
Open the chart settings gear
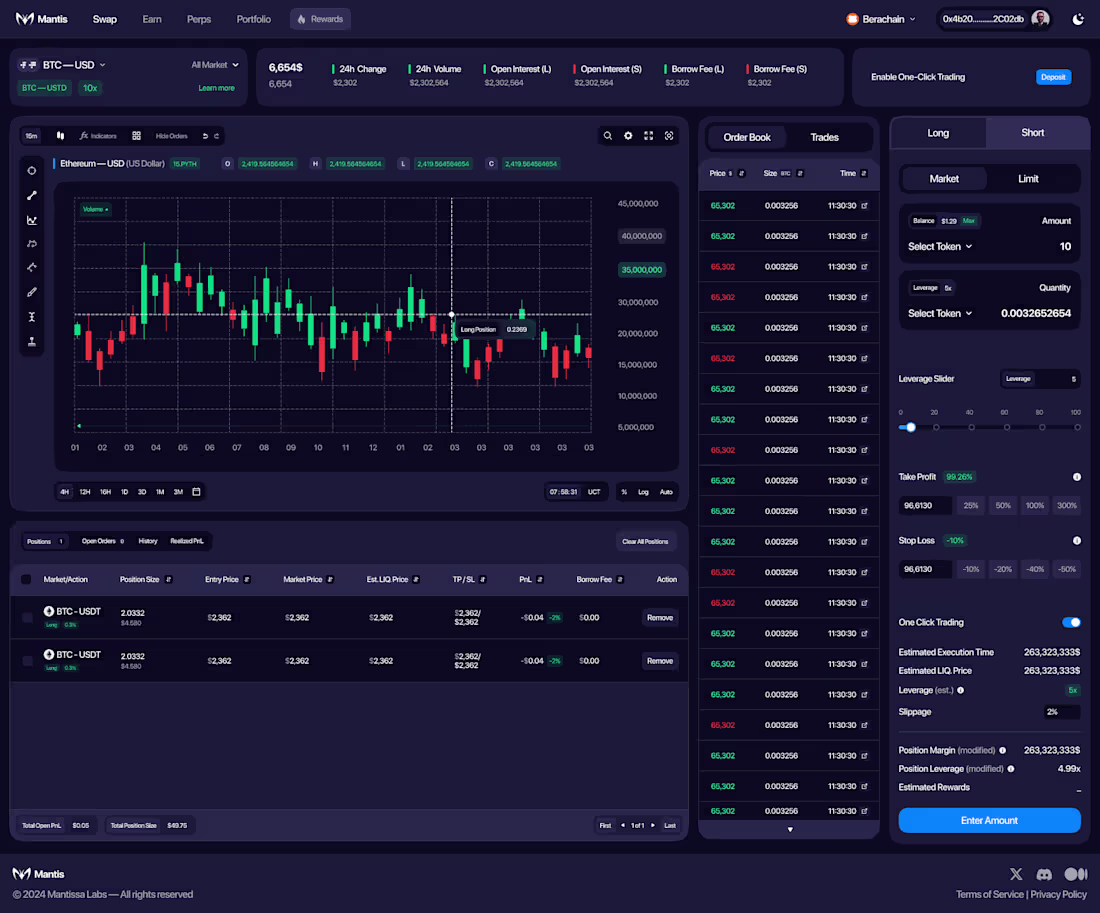click(x=627, y=135)
